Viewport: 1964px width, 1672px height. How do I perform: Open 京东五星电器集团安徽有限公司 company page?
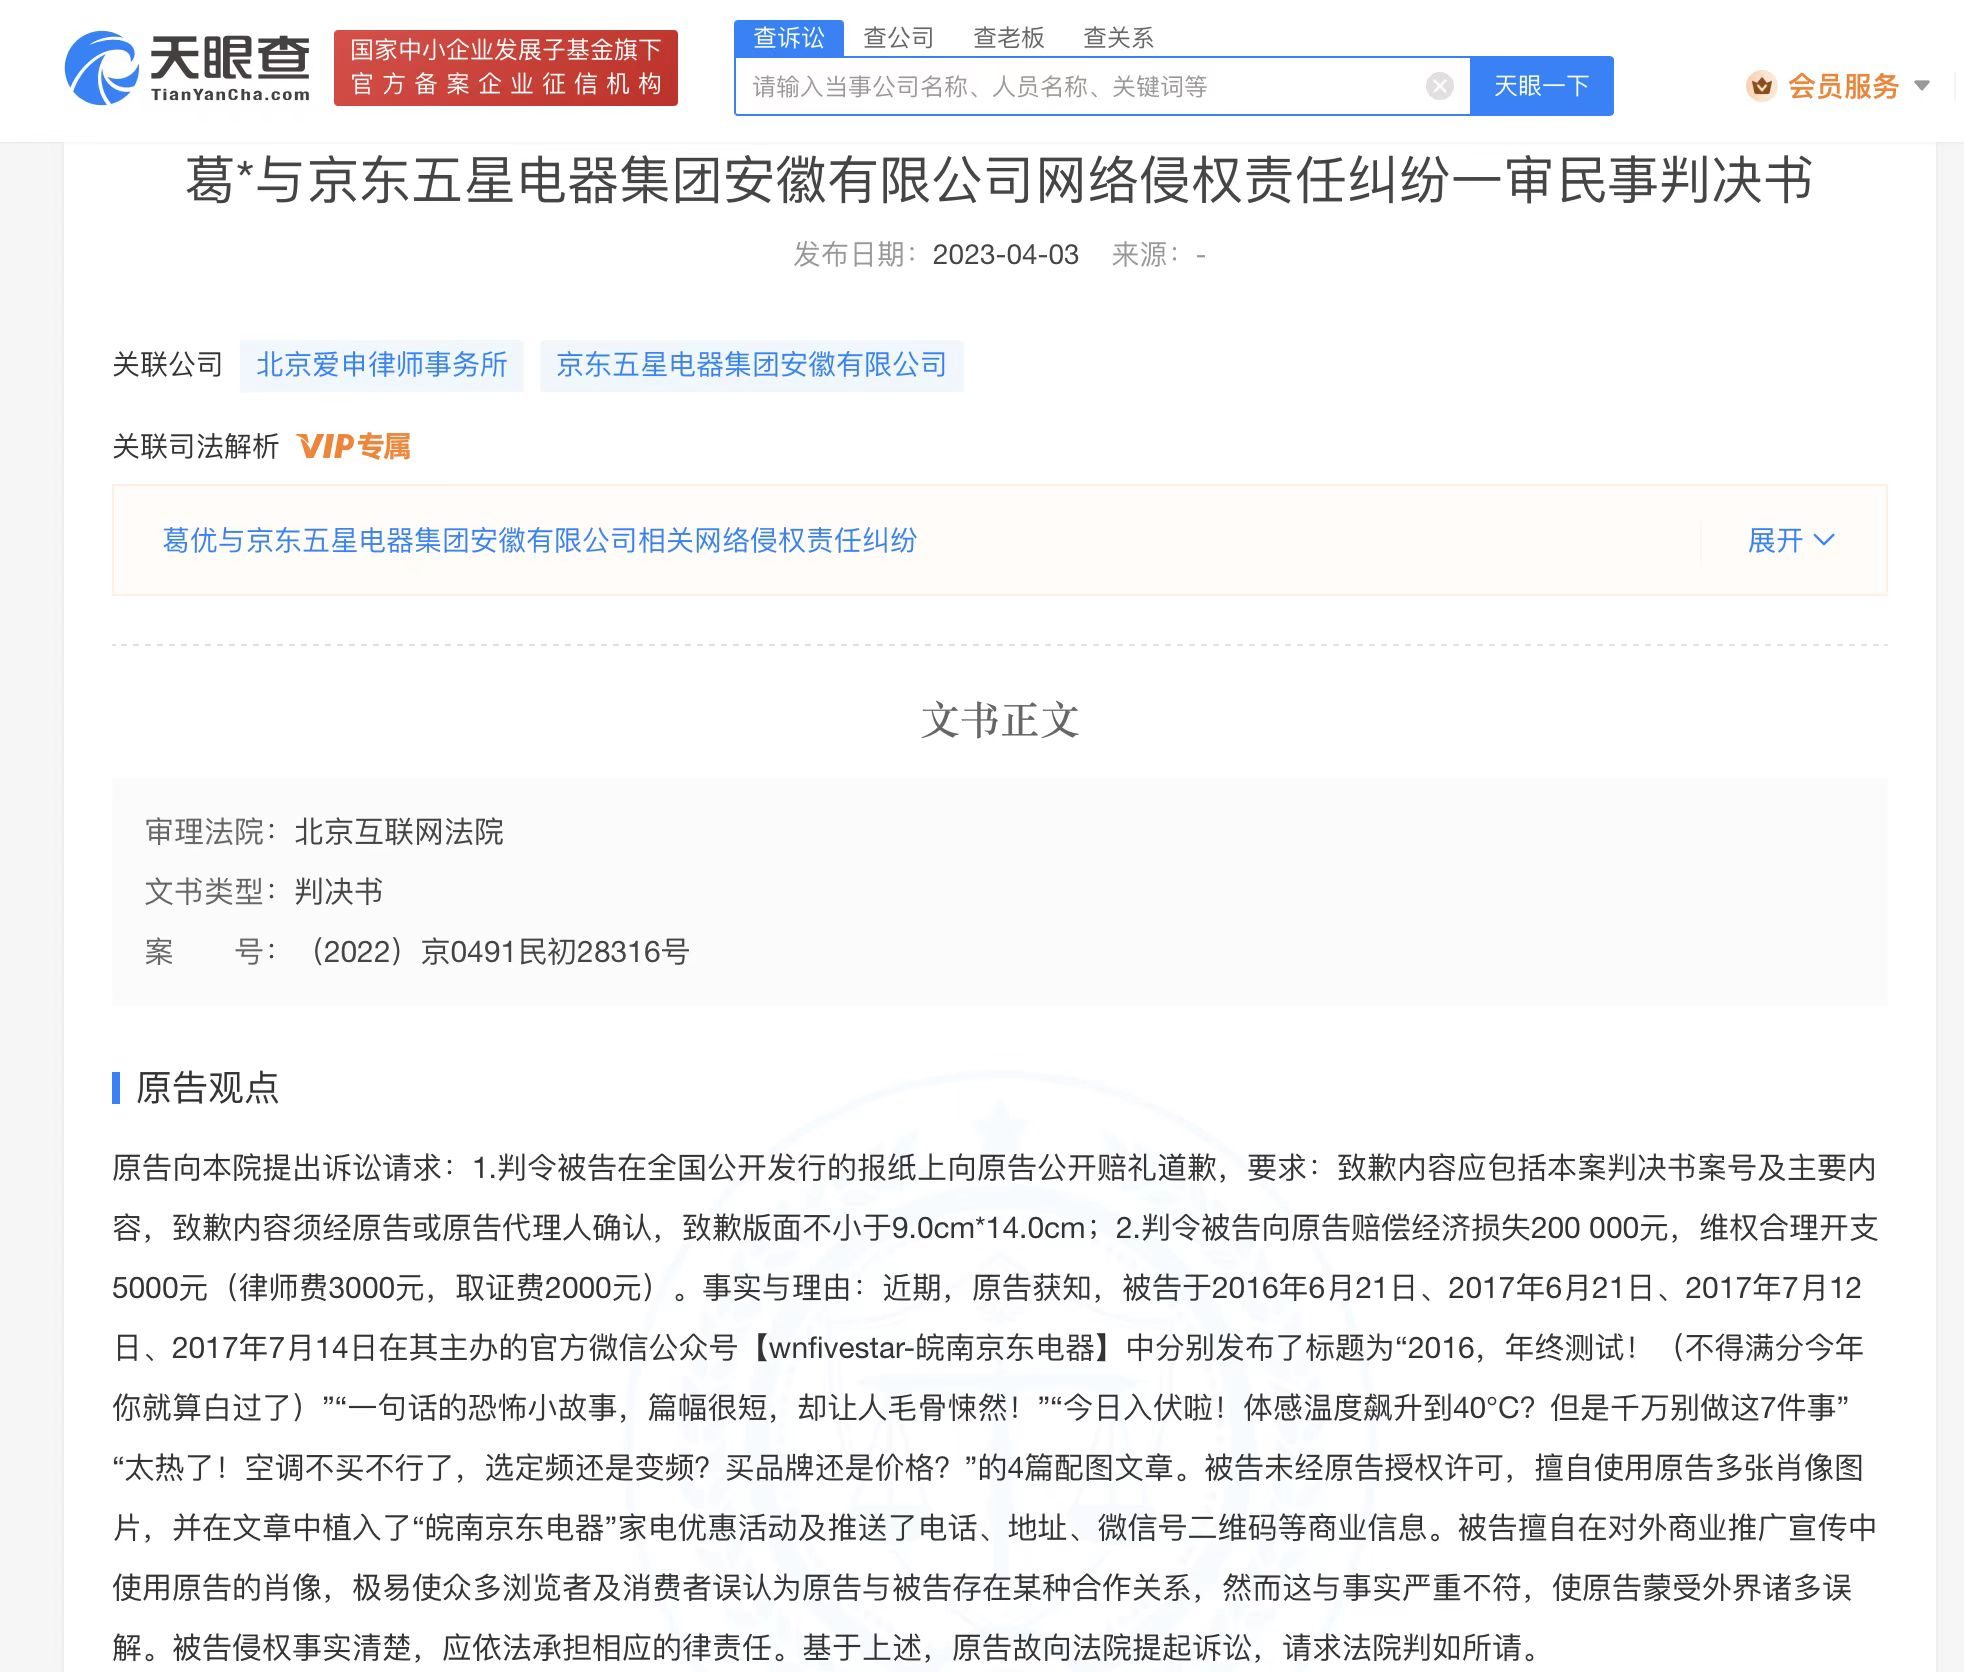click(749, 366)
